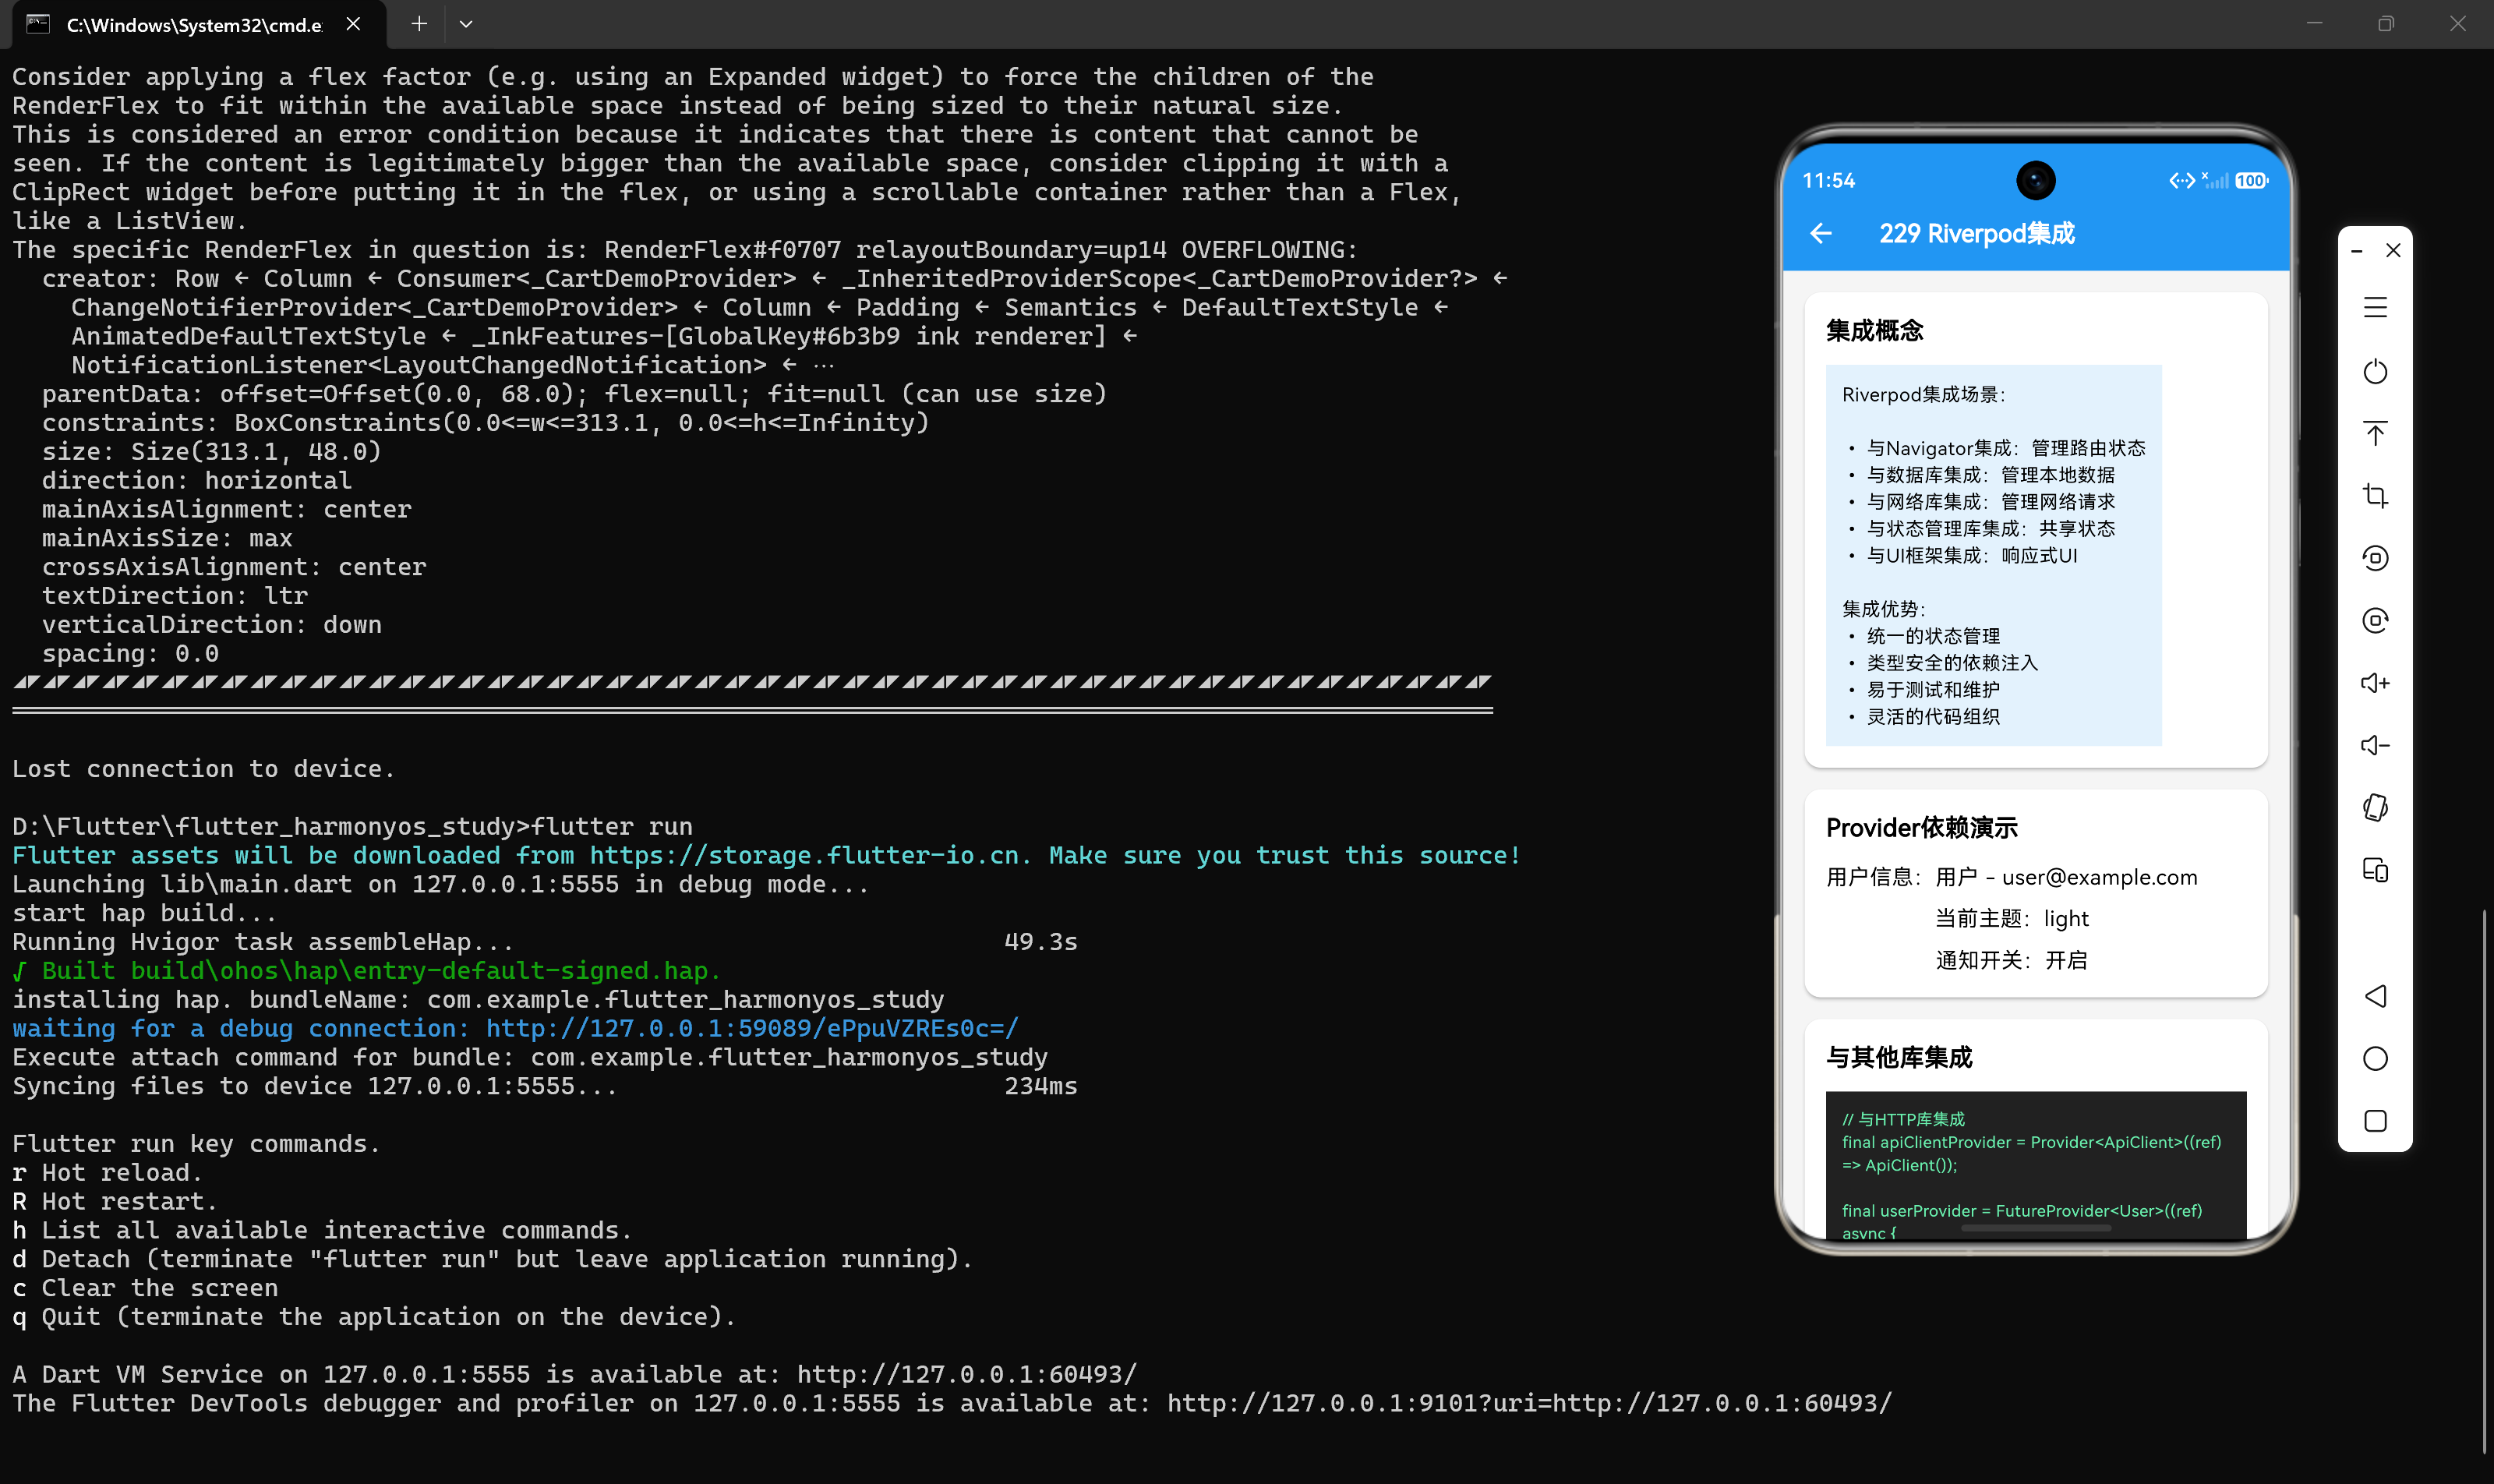Open the multi-device icon in emulator sidebar
The image size is (2494, 1484).
[2375, 870]
